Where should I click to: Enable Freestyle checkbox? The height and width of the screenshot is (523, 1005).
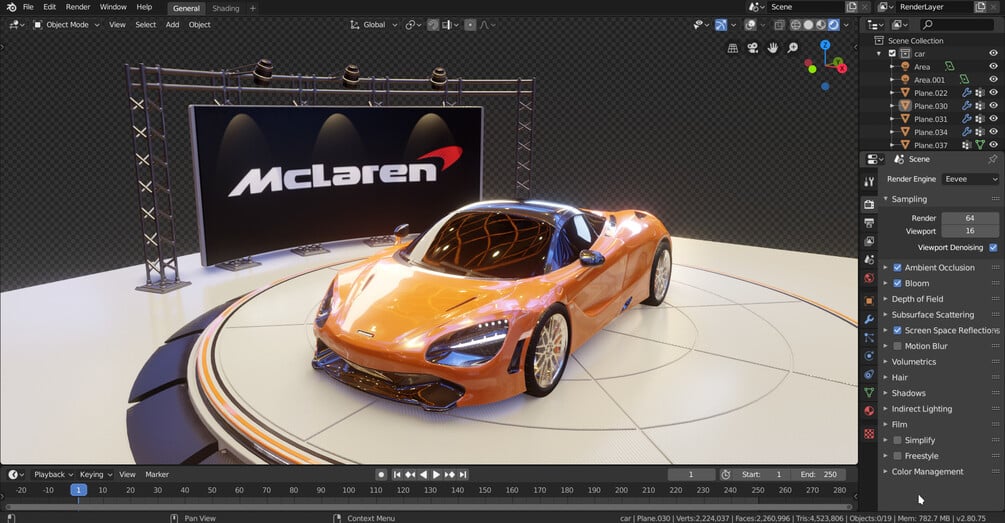[x=897, y=456]
